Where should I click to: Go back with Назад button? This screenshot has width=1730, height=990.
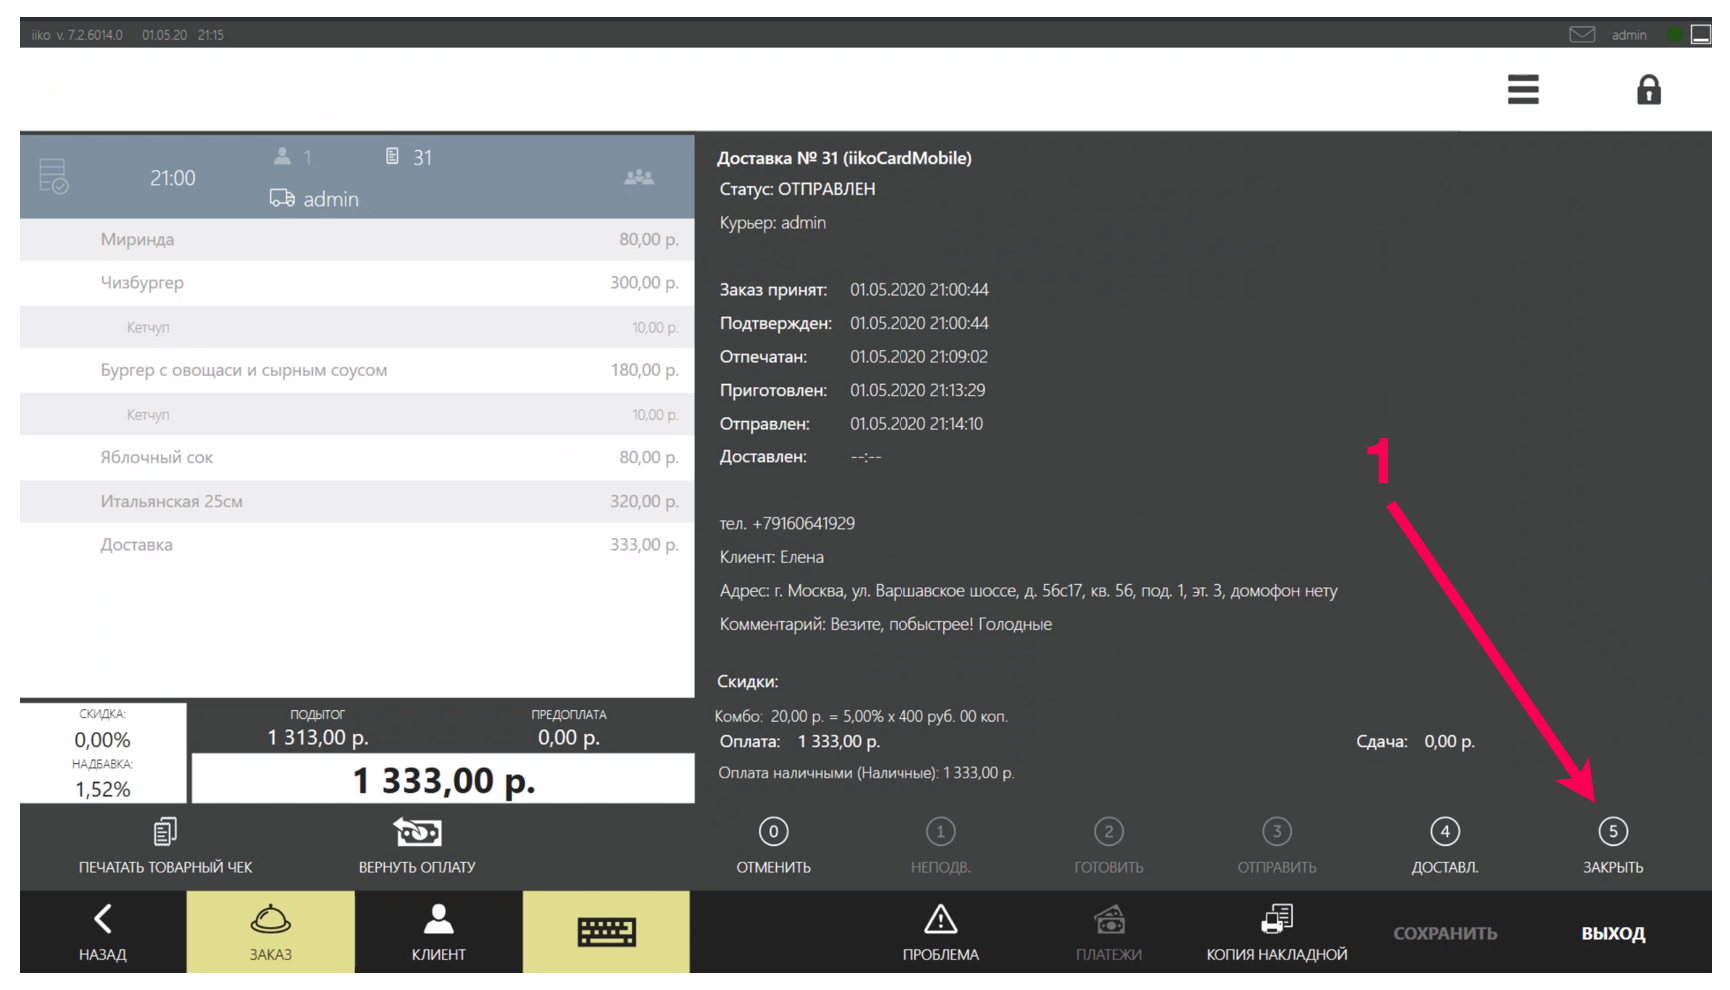point(102,932)
